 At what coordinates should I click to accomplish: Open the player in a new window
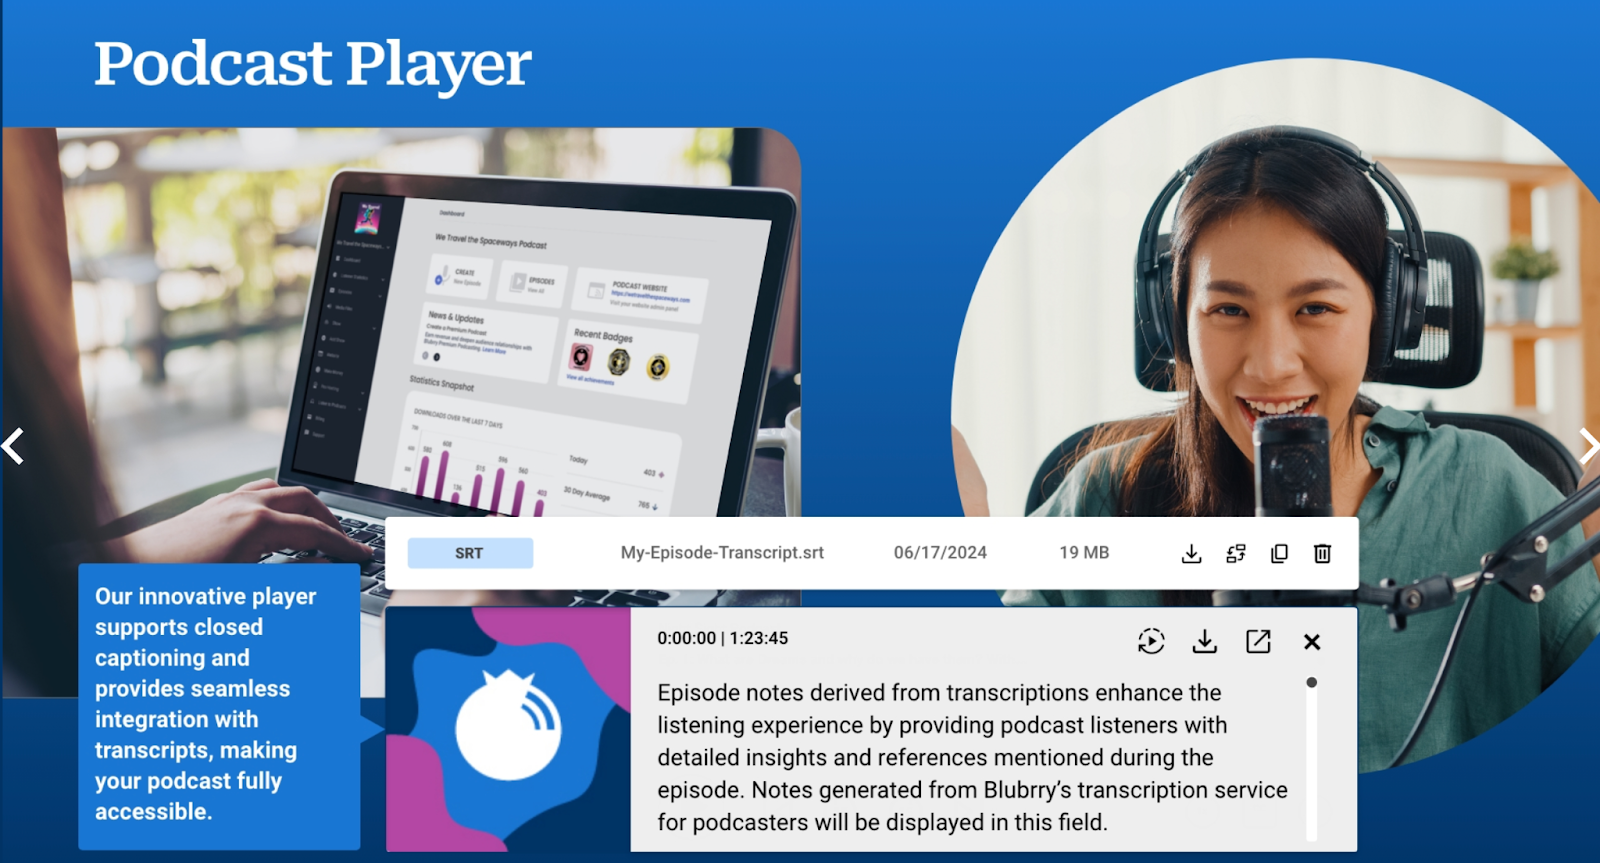1258,641
